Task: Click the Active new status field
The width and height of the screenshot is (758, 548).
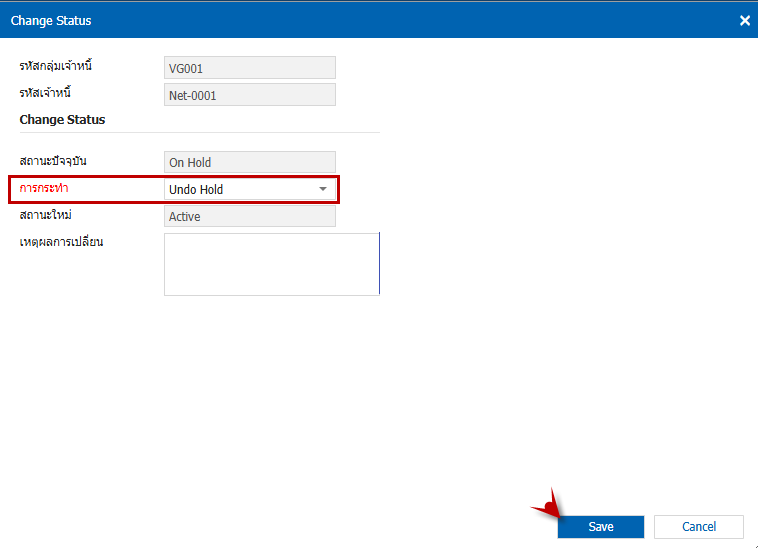Action: point(249,216)
